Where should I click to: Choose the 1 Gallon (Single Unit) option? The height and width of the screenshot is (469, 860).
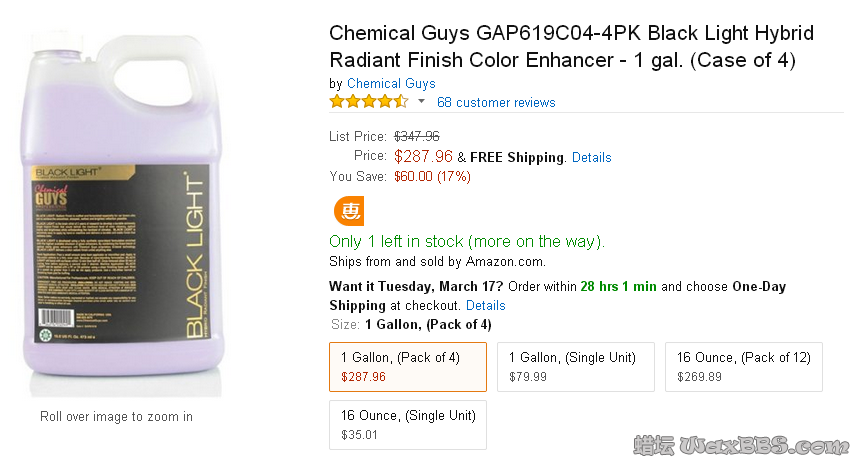pos(576,367)
